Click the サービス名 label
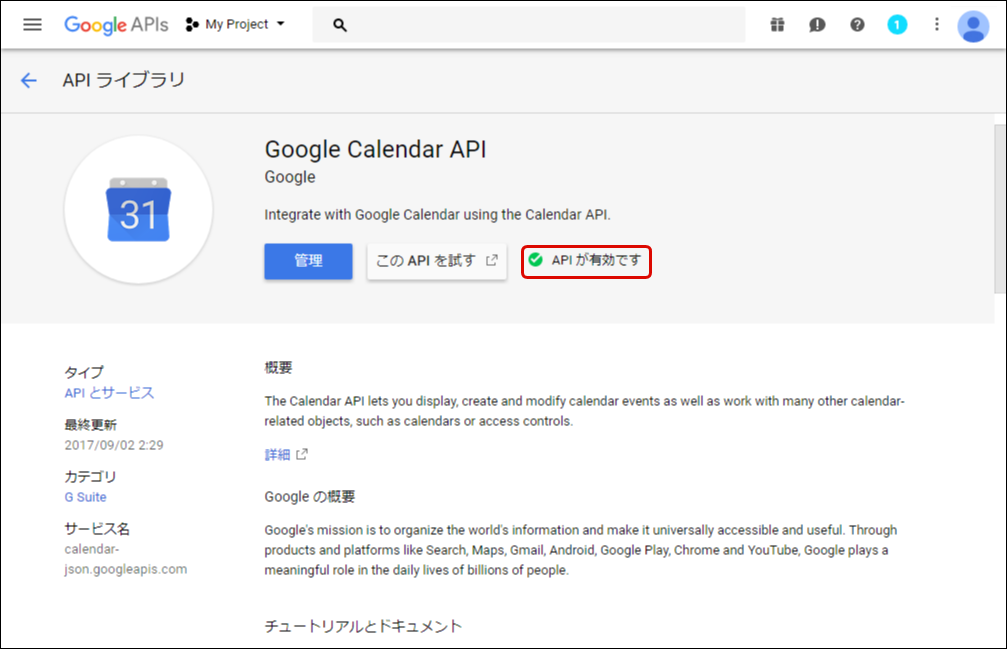 (97, 529)
